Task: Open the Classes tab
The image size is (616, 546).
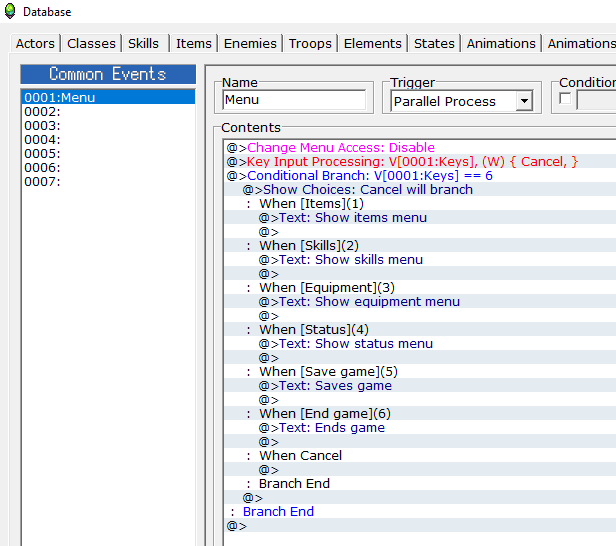Action: point(91,44)
